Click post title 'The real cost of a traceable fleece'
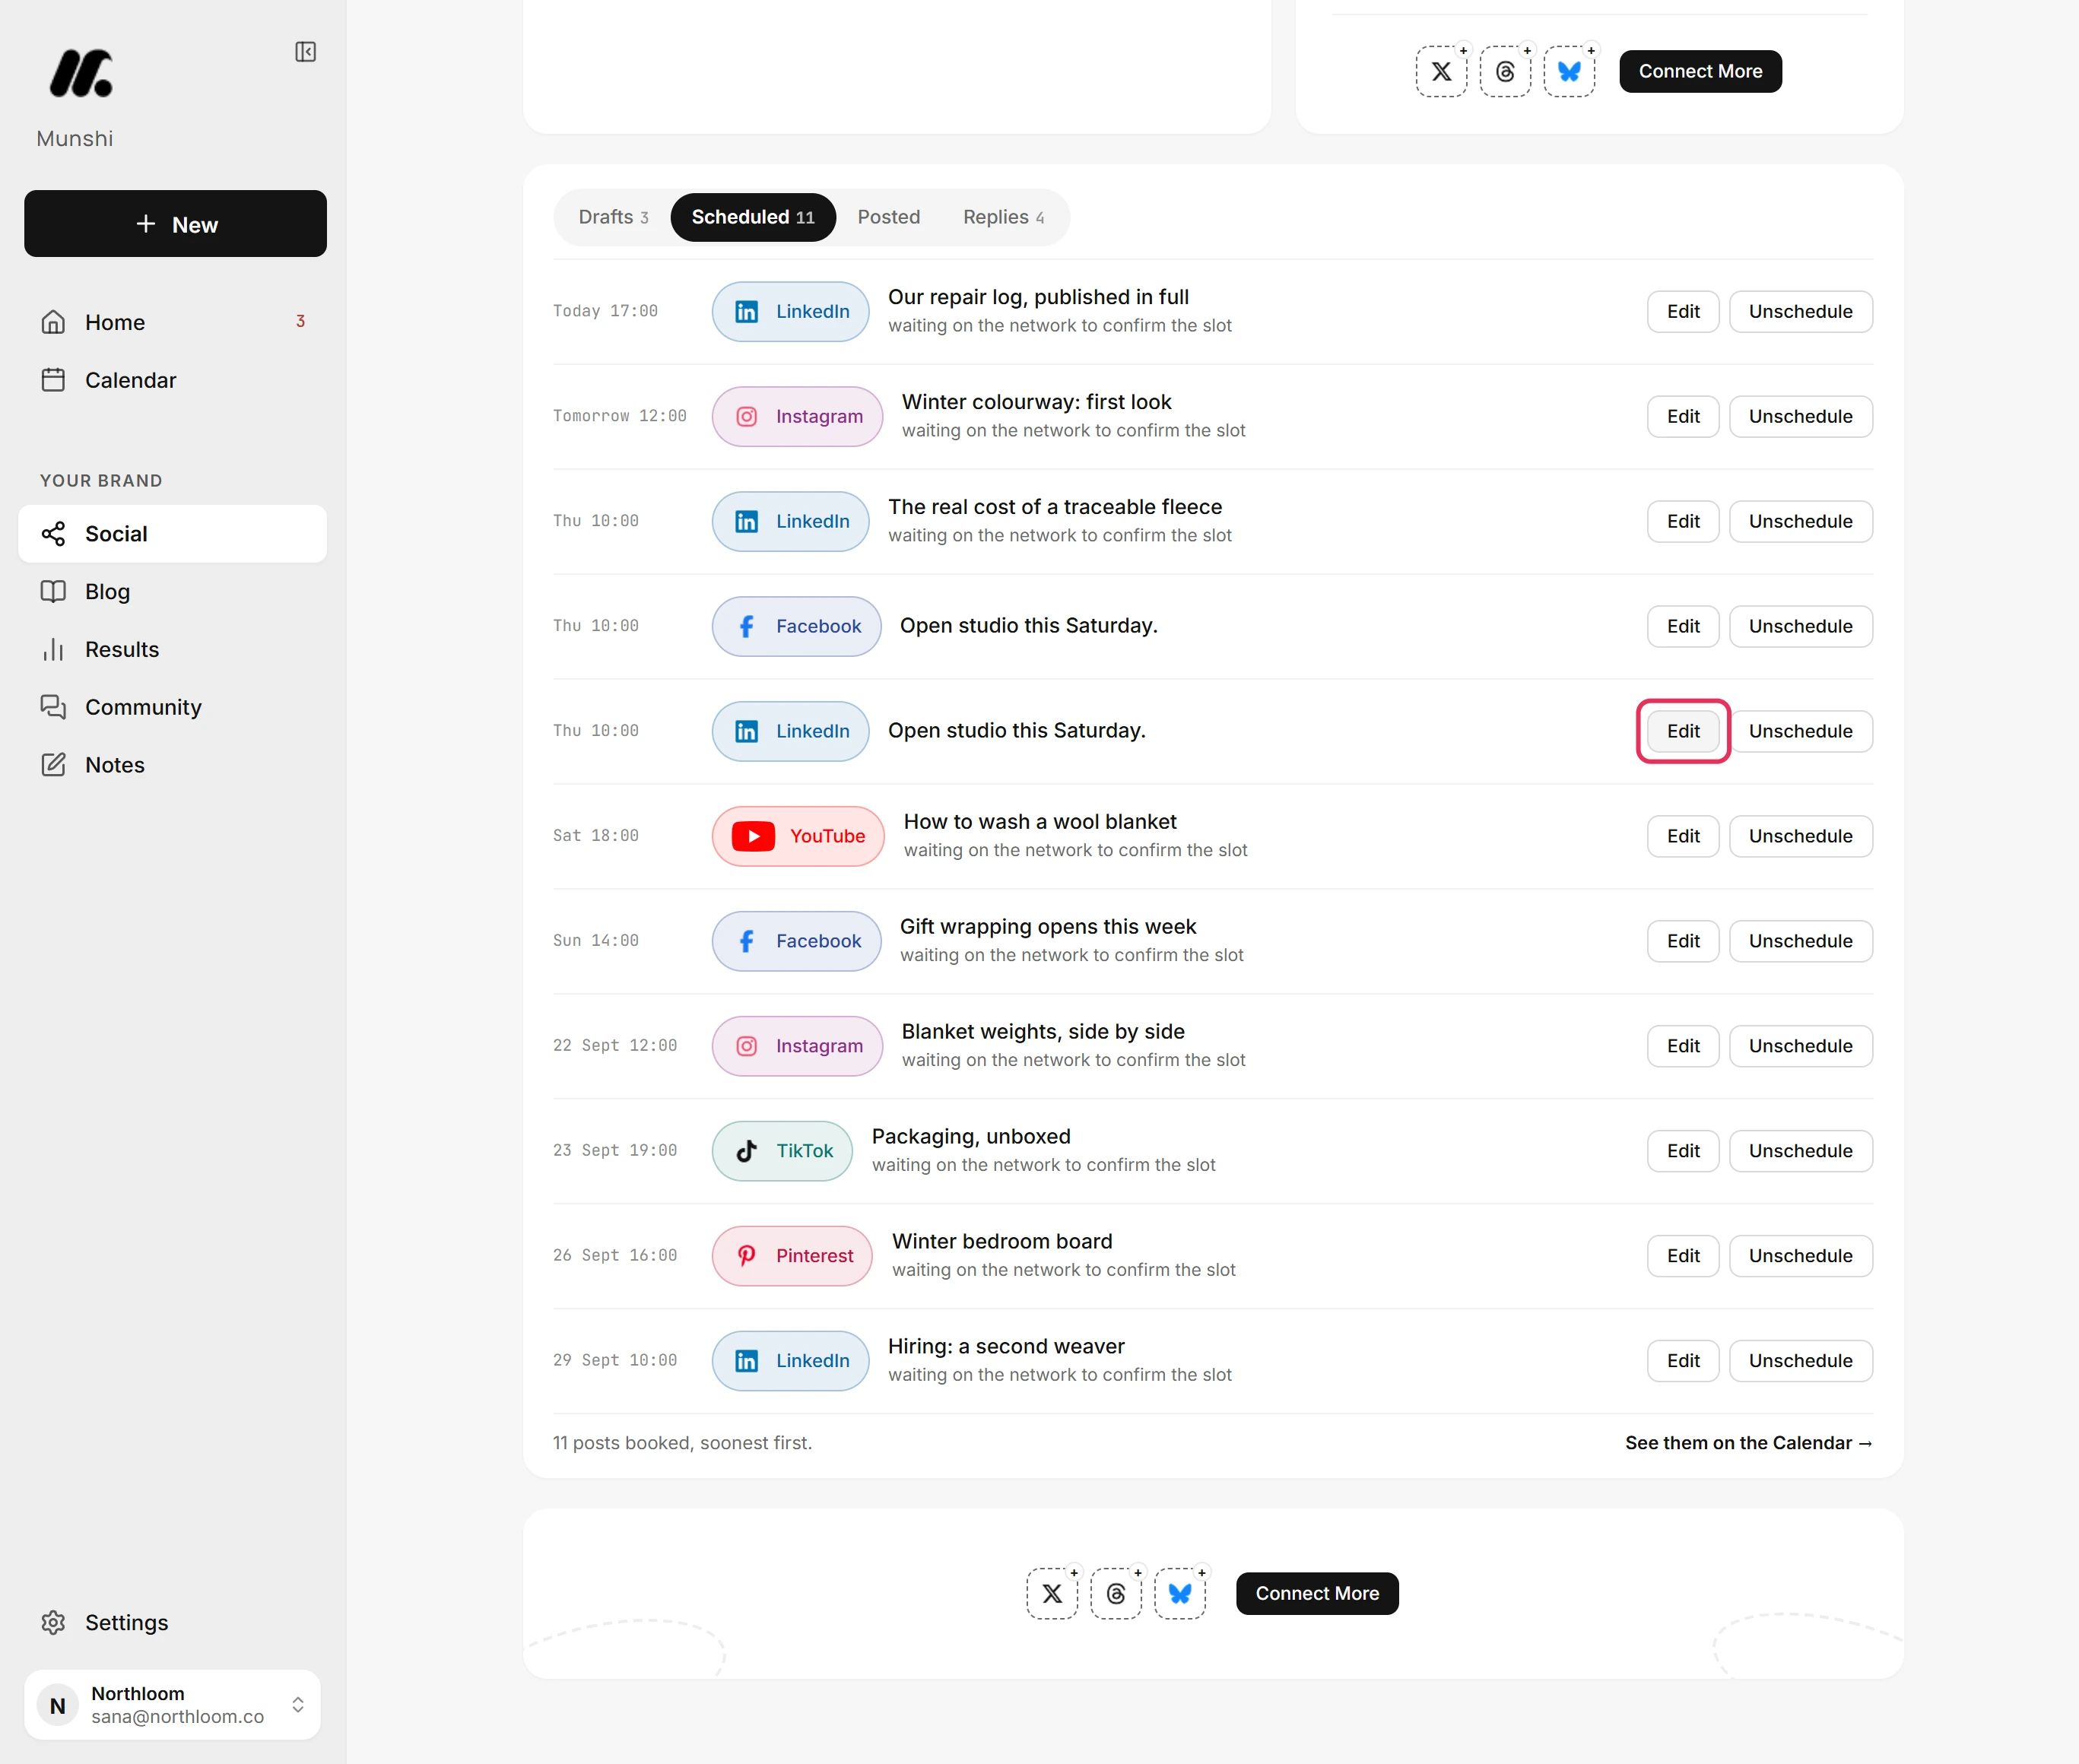2079x1764 pixels. click(1055, 507)
